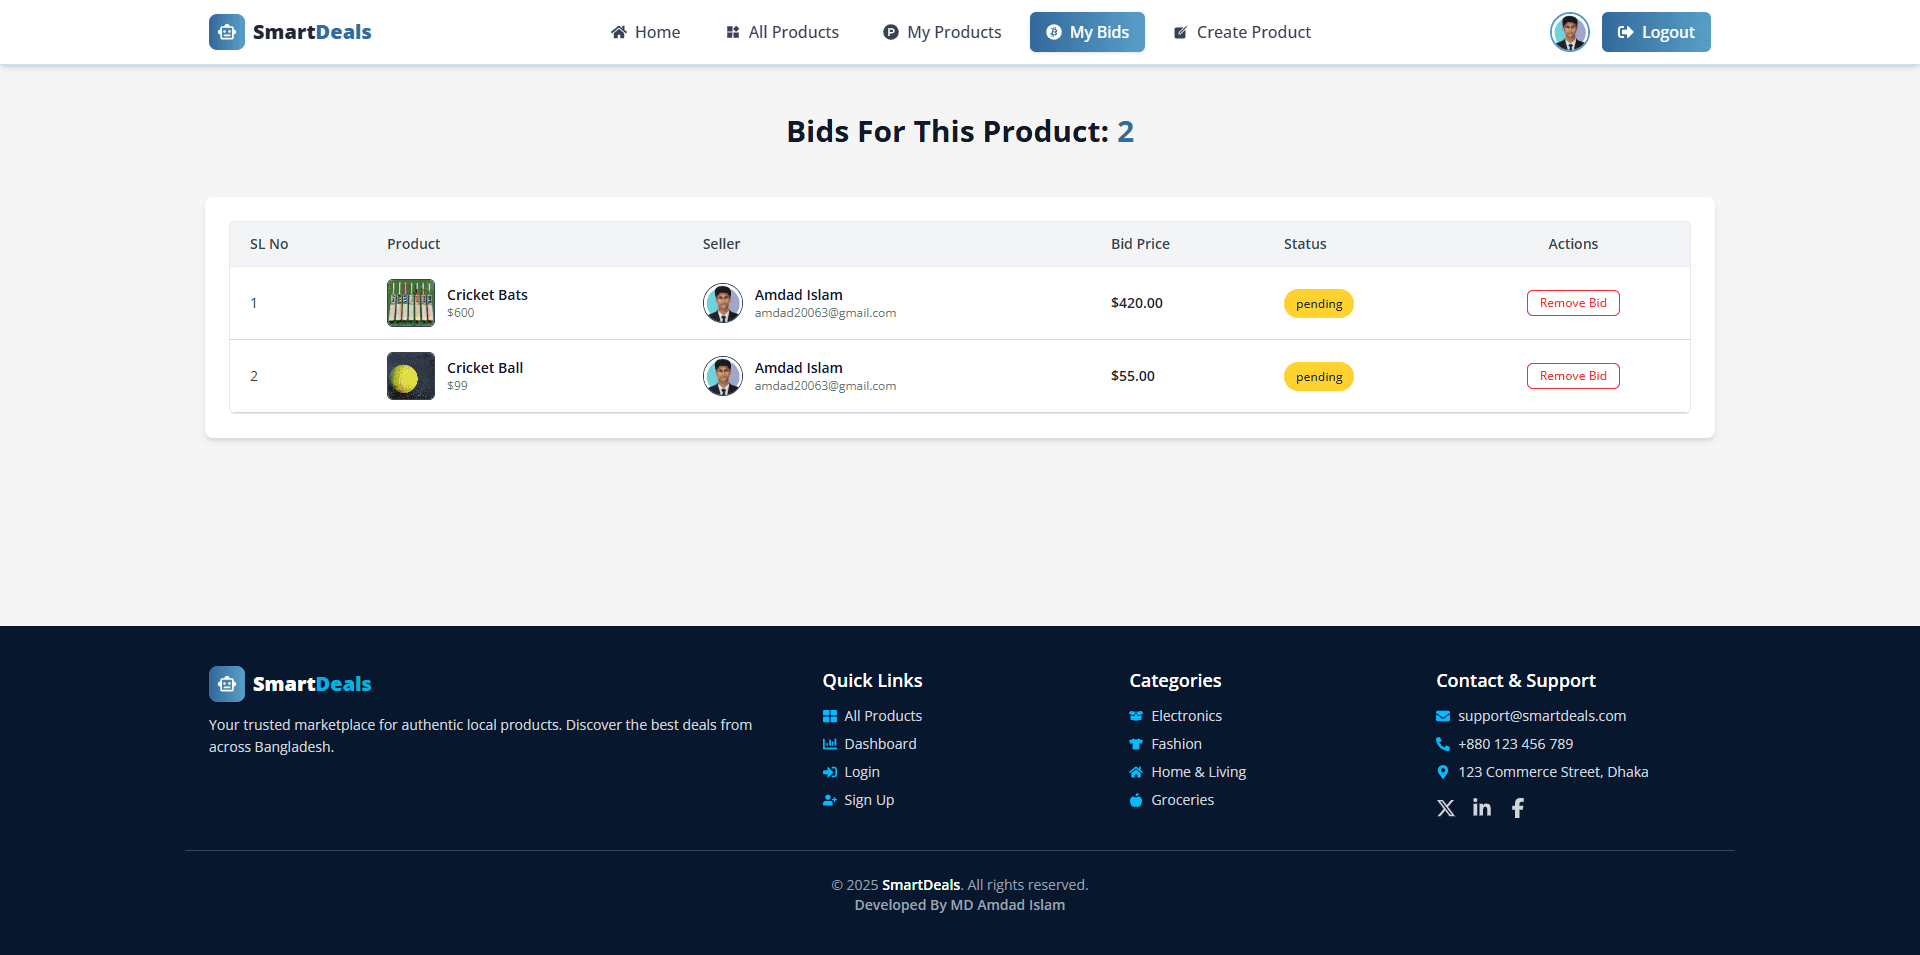Click the $420.00 bid price

pos(1137,303)
